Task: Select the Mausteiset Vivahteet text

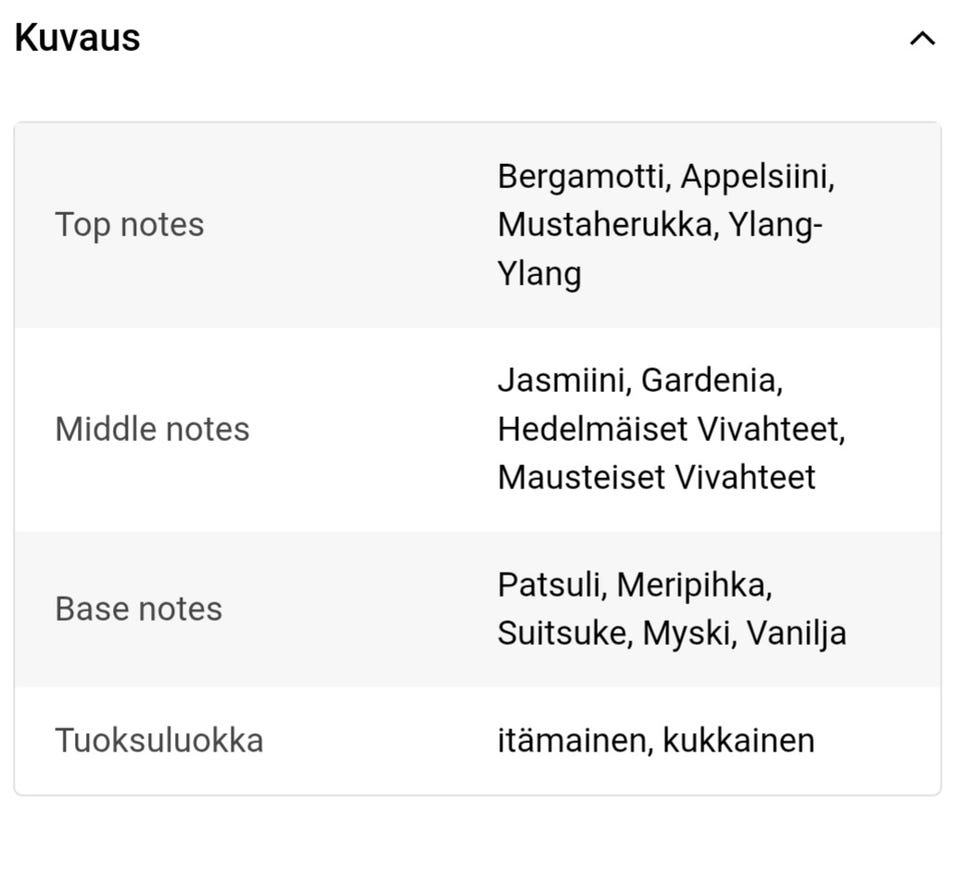Action: point(656,477)
